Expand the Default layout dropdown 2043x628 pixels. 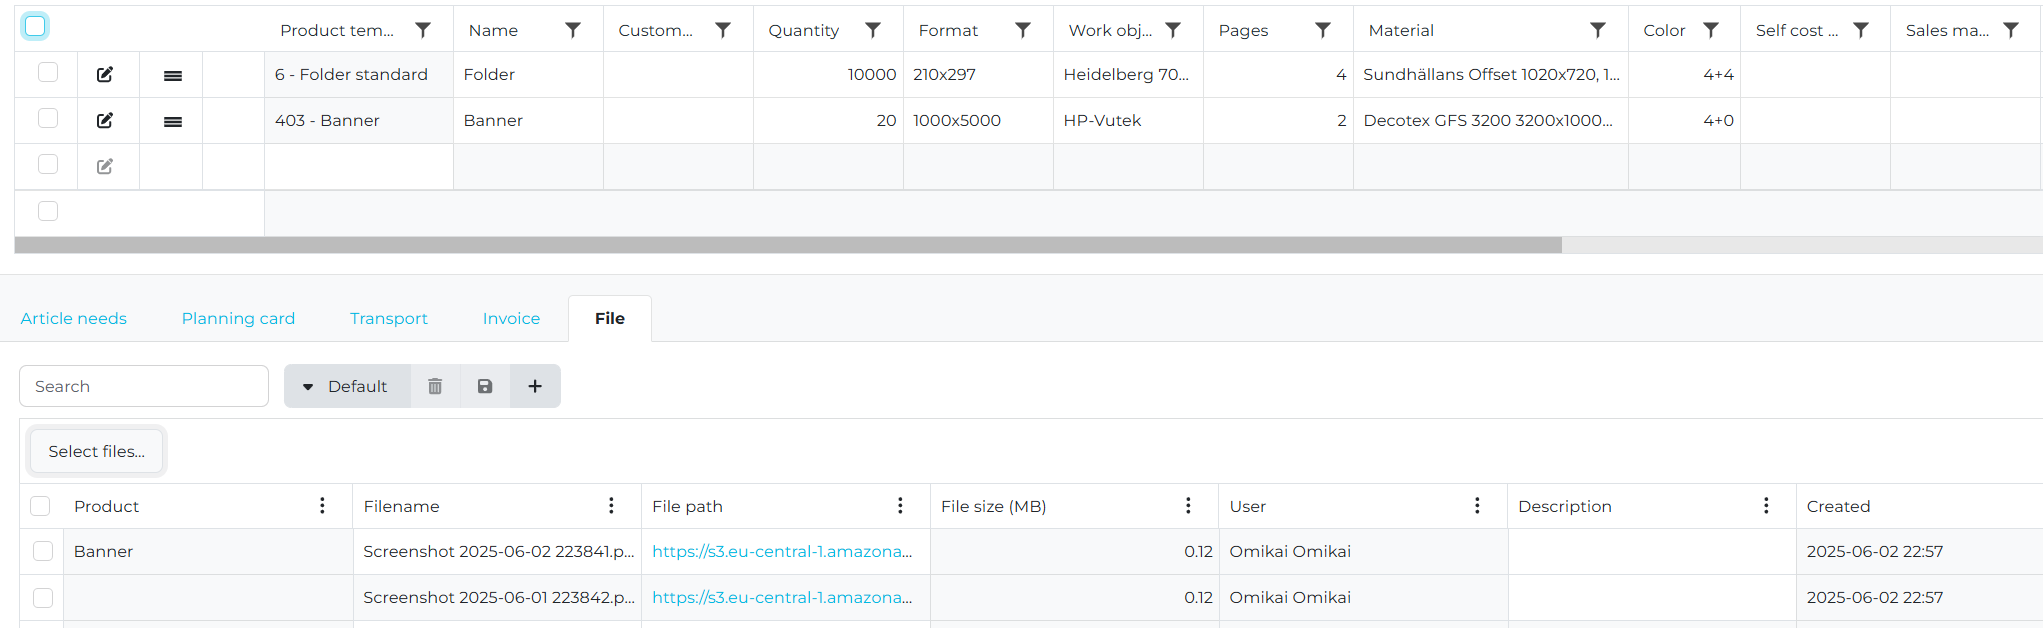[347, 386]
